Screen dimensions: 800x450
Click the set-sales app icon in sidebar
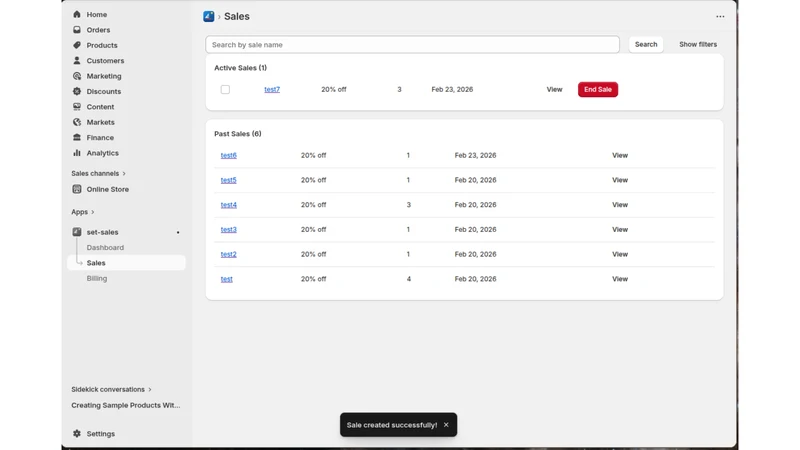[77, 232]
